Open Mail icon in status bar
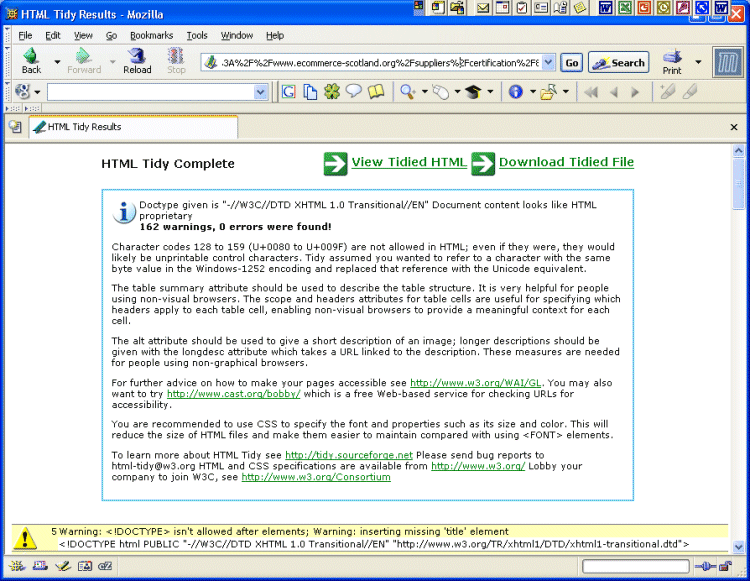 (40, 566)
